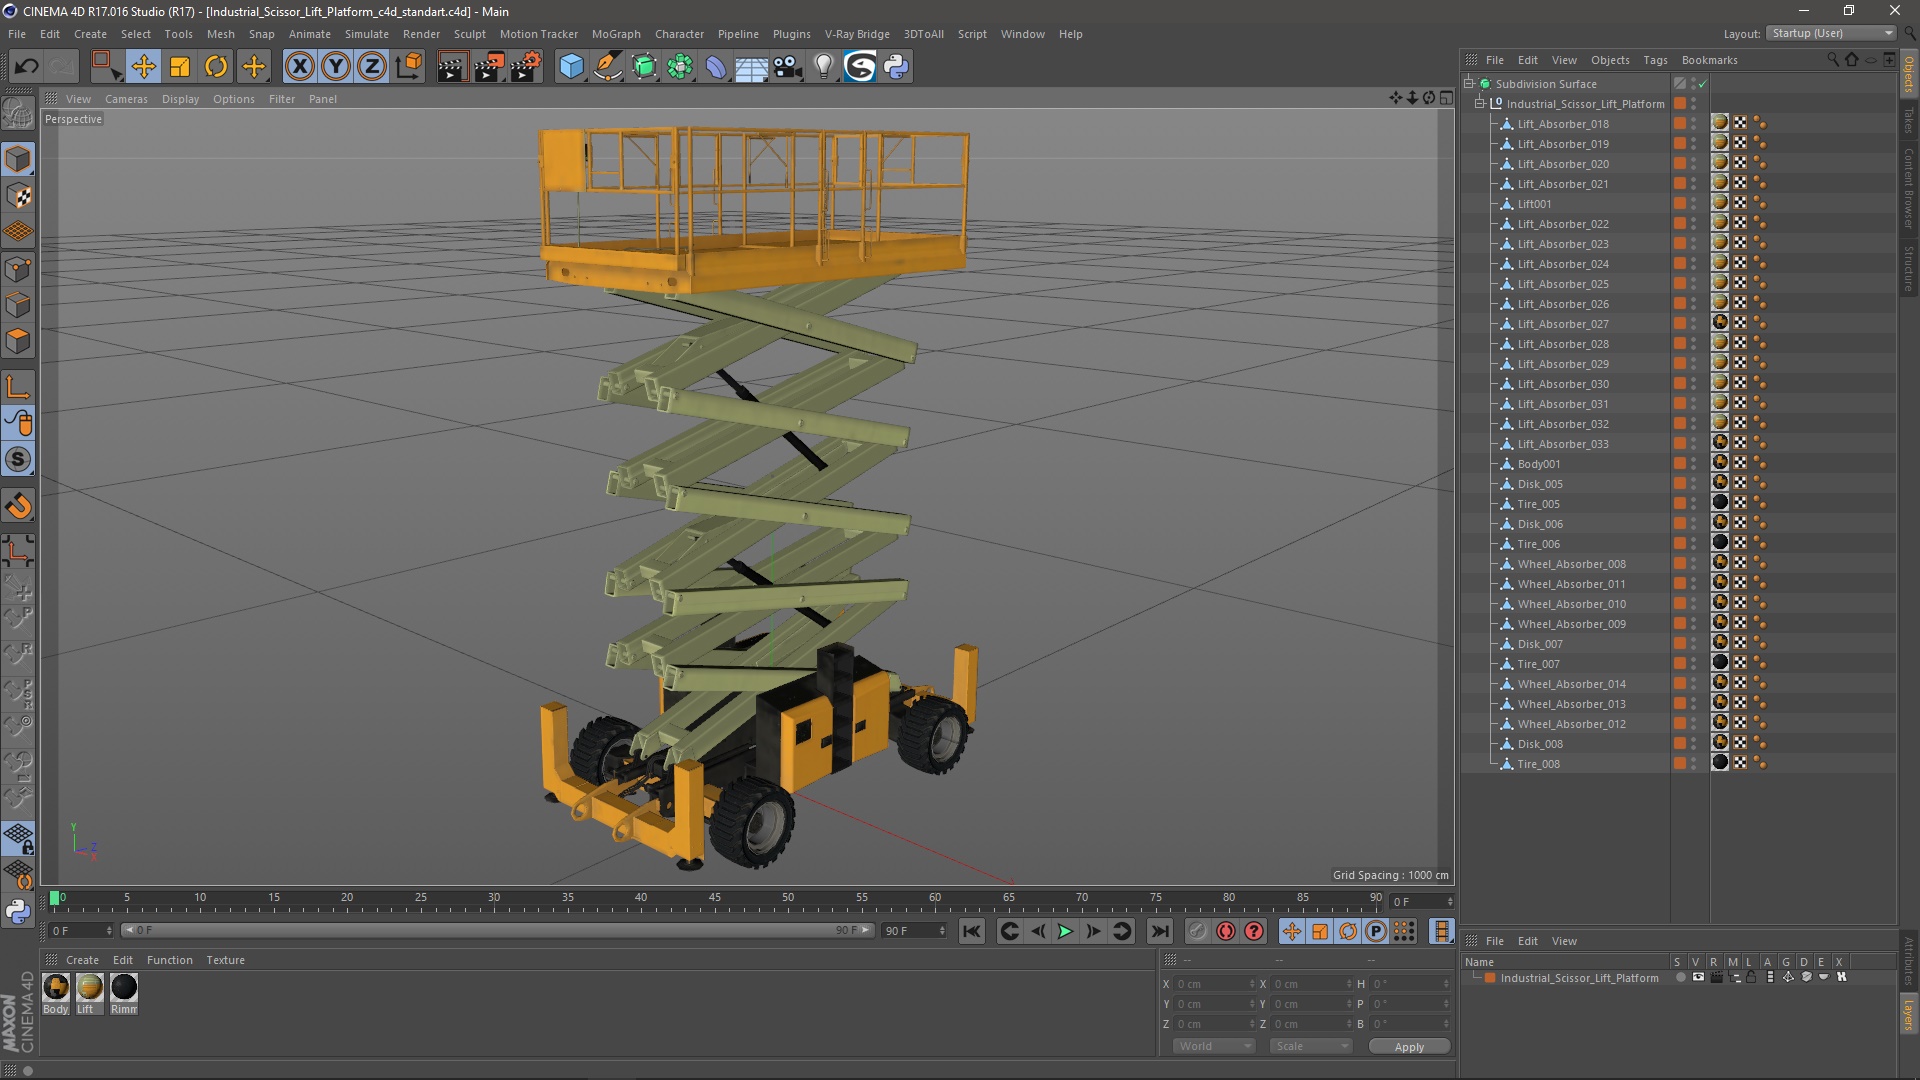Open the World coordinate system dropdown

[1214, 1046]
